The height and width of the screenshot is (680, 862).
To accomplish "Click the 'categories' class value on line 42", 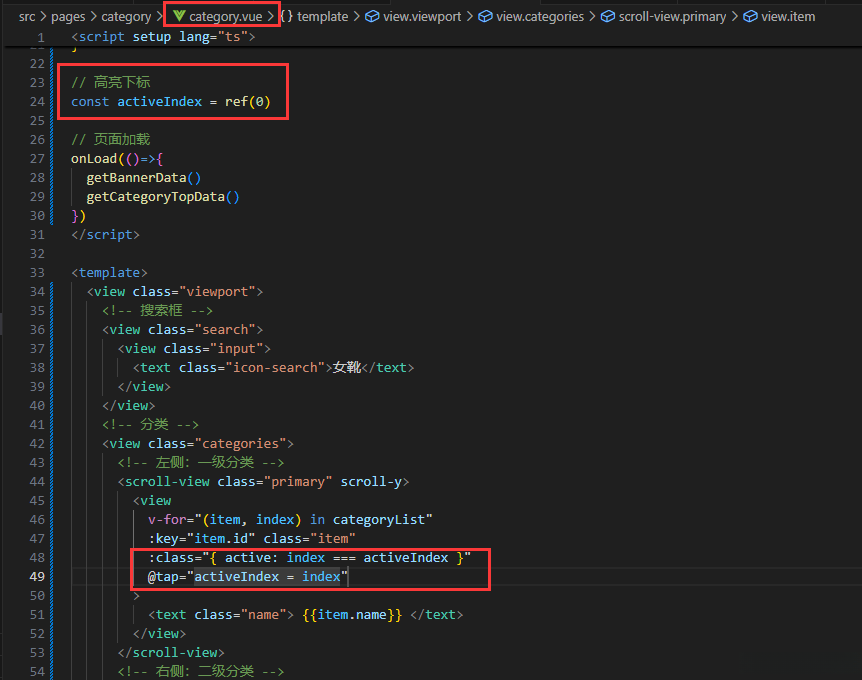I will point(240,444).
